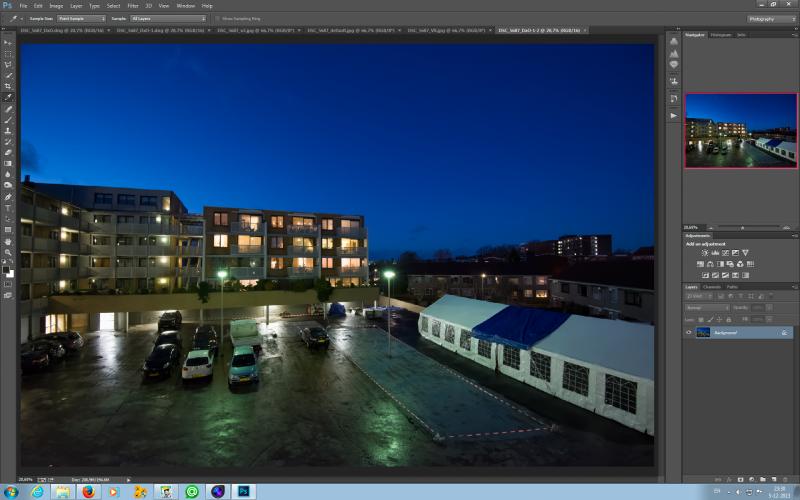Viewport: 800px width, 500px height.
Task: Add an Exposure adjustment
Action: tap(735, 253)
